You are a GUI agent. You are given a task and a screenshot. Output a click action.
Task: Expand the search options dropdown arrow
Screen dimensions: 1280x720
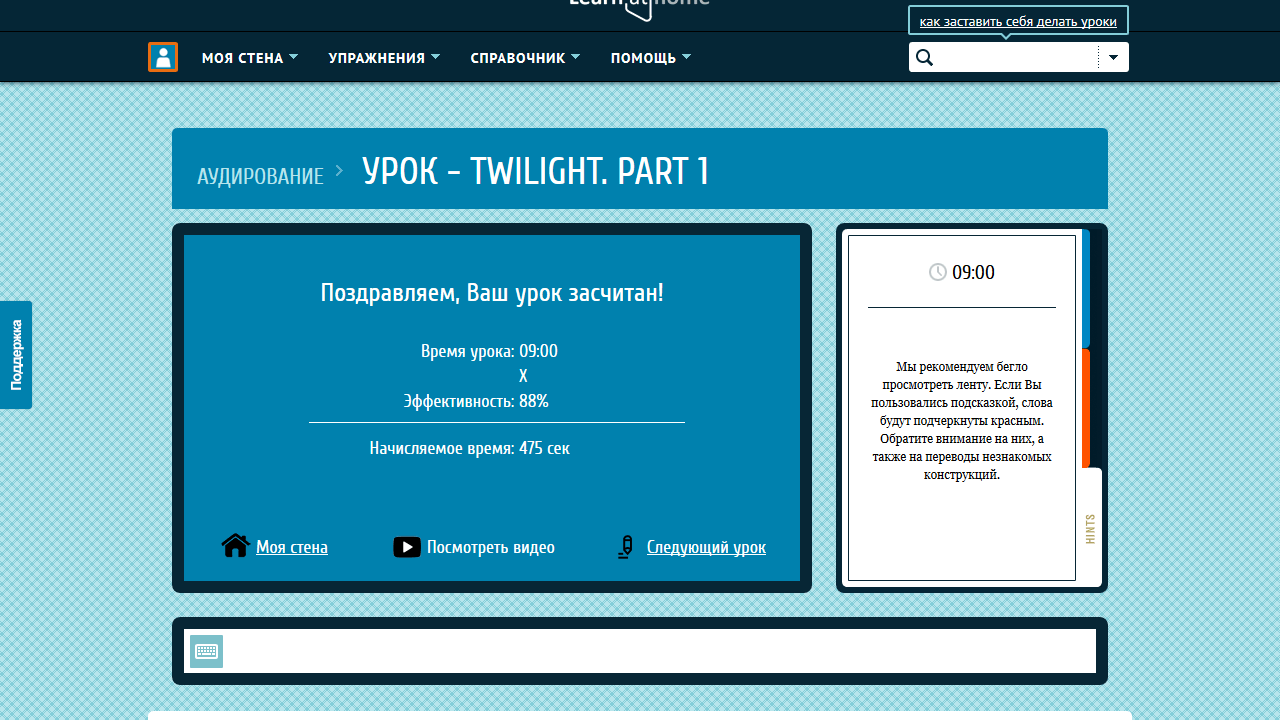pos(1114,57)
